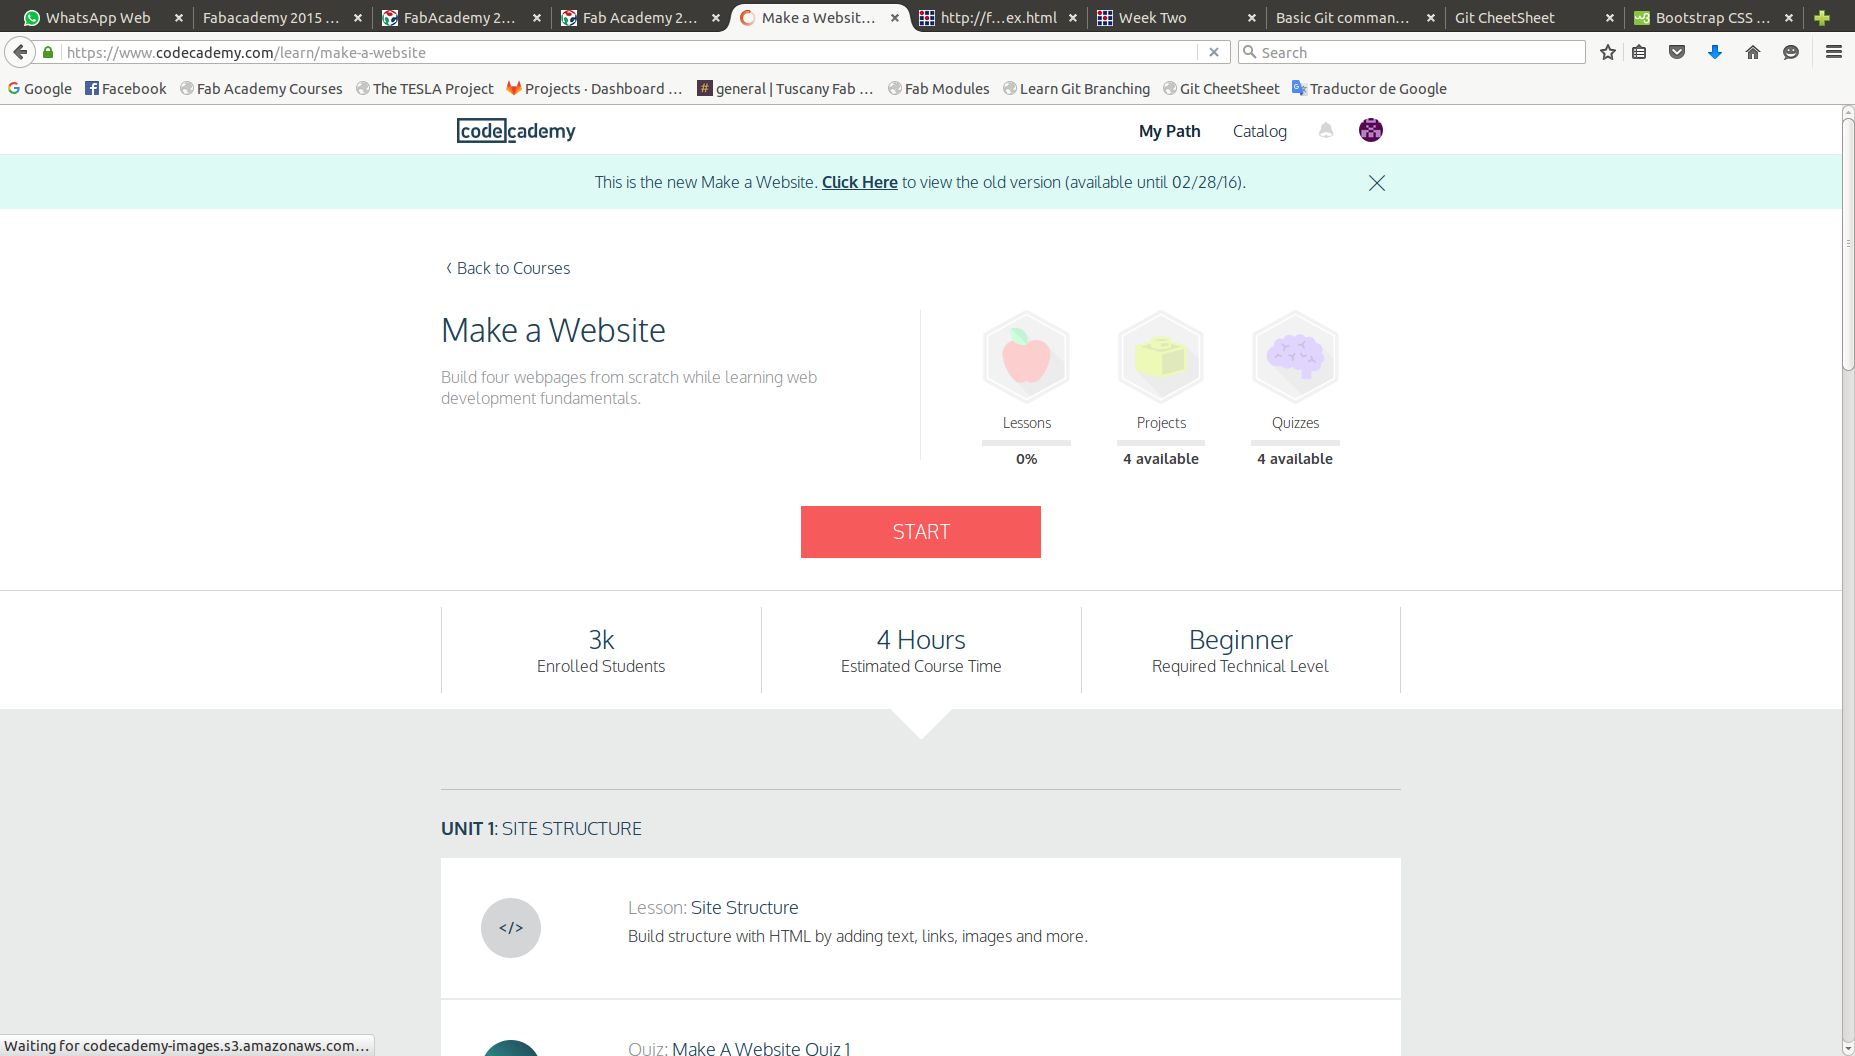This screenshot has height=1056, width=1855.
Task: Close the WhatsApp Web tab
Action: 179,18
